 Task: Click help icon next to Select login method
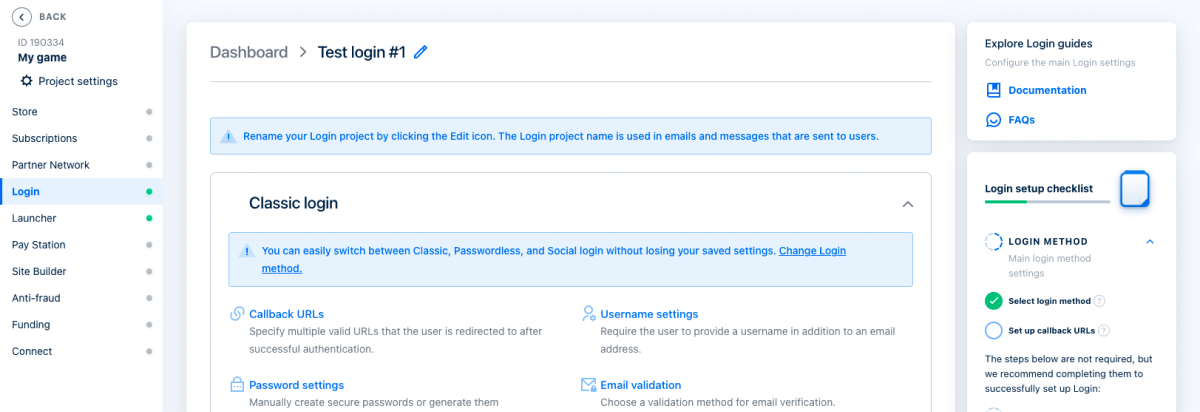click(1099, 301)
